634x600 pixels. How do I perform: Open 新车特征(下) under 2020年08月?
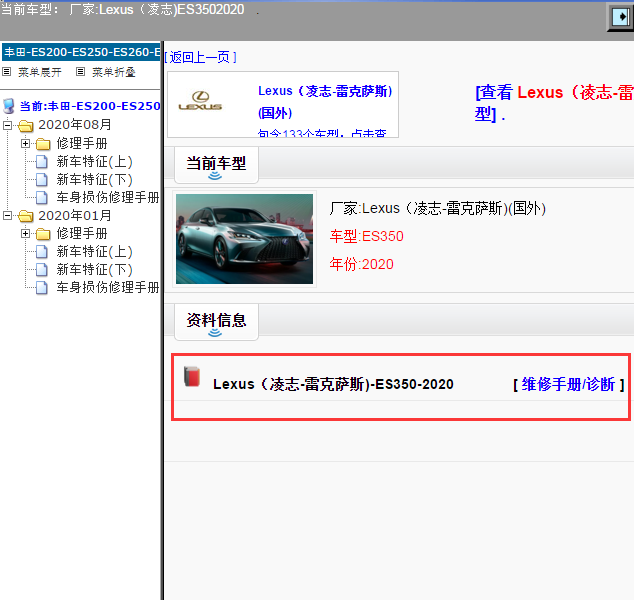tap(95, 180)
